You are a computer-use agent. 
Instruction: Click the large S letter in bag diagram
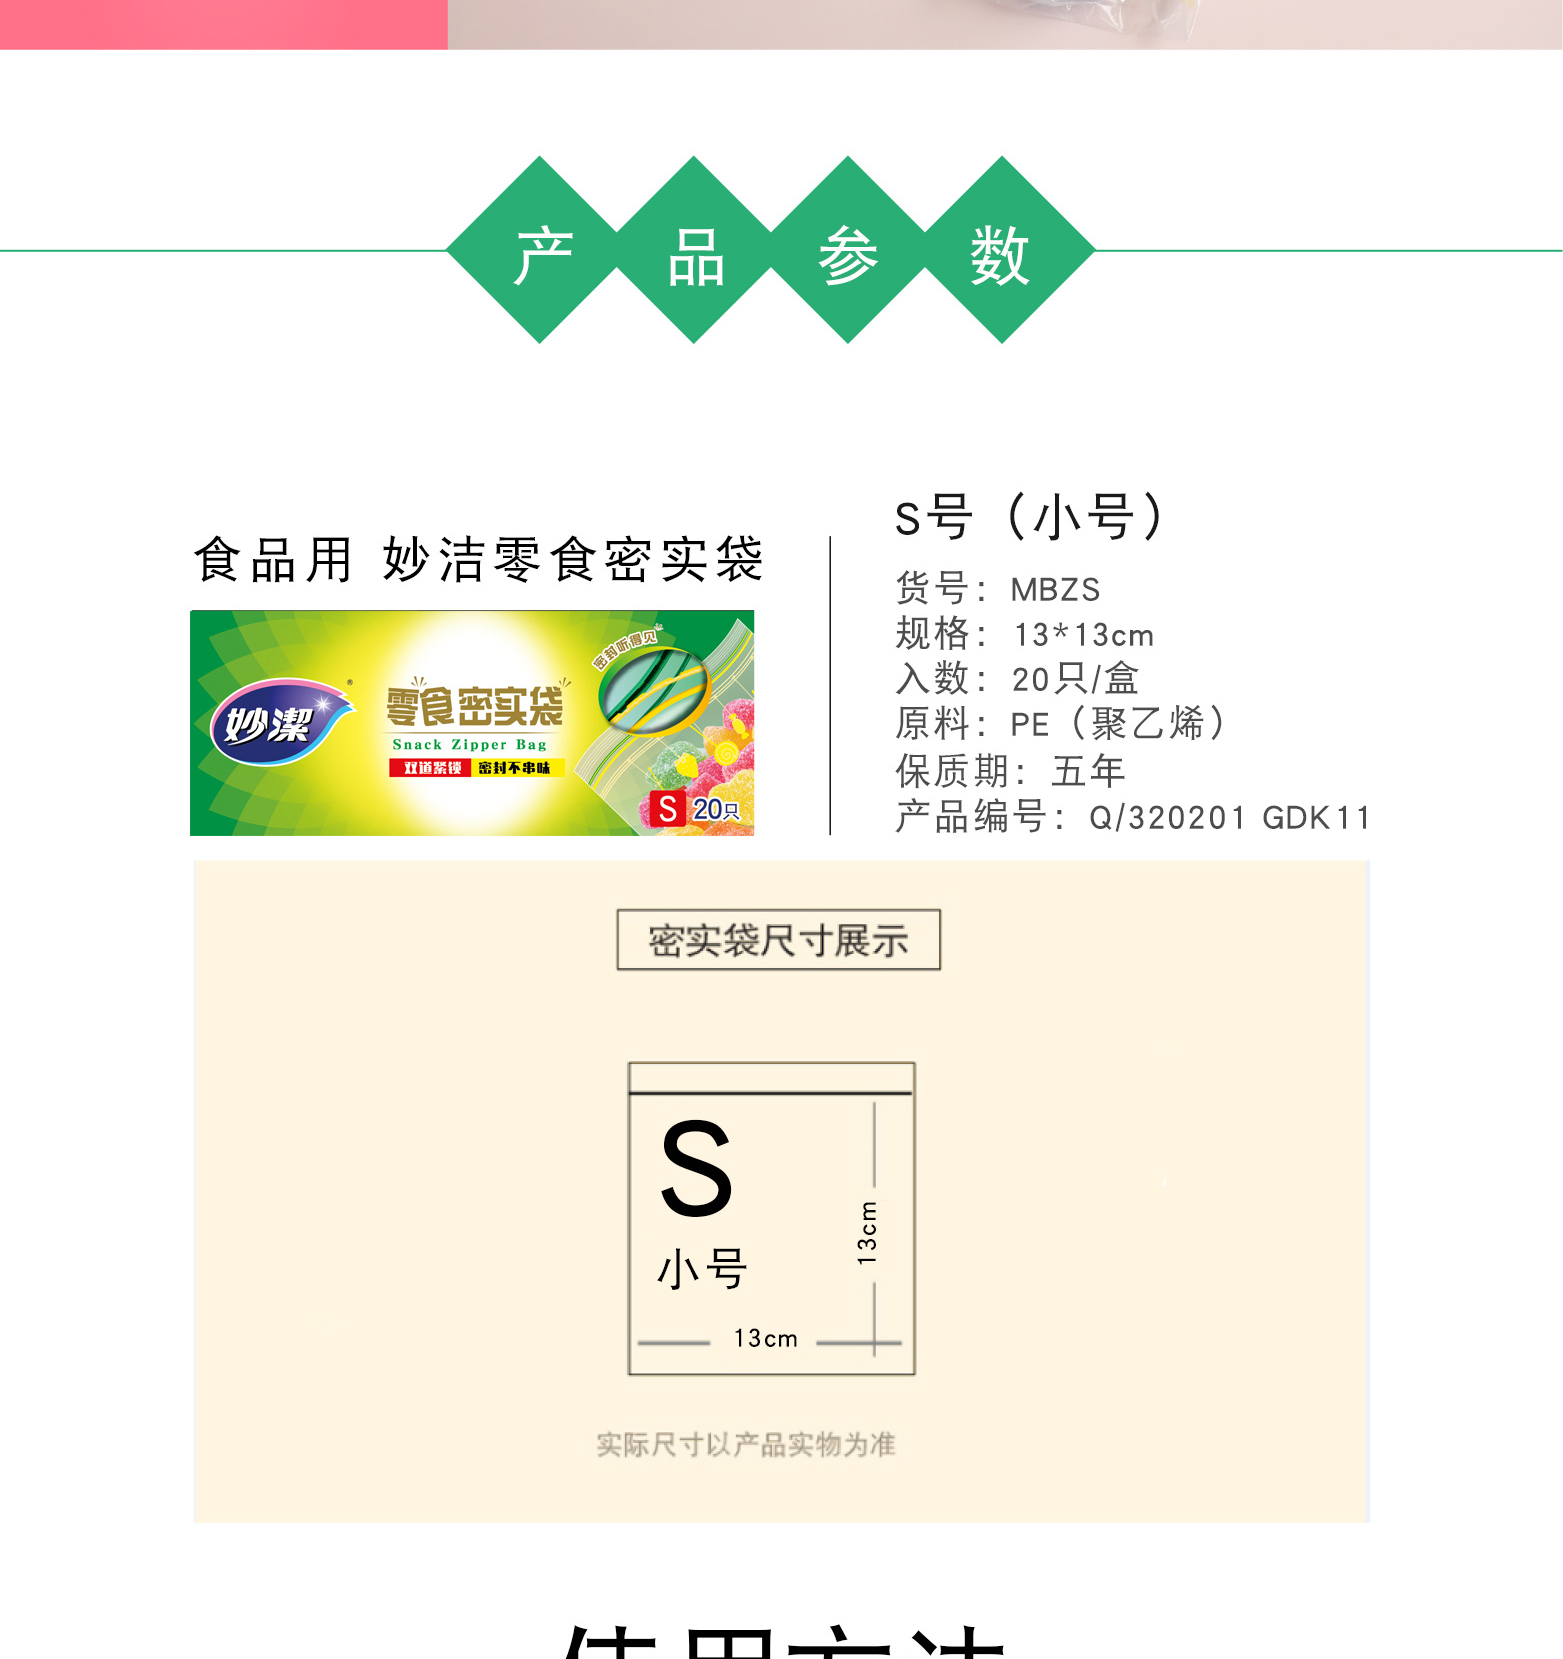(x=696, y=1168)
